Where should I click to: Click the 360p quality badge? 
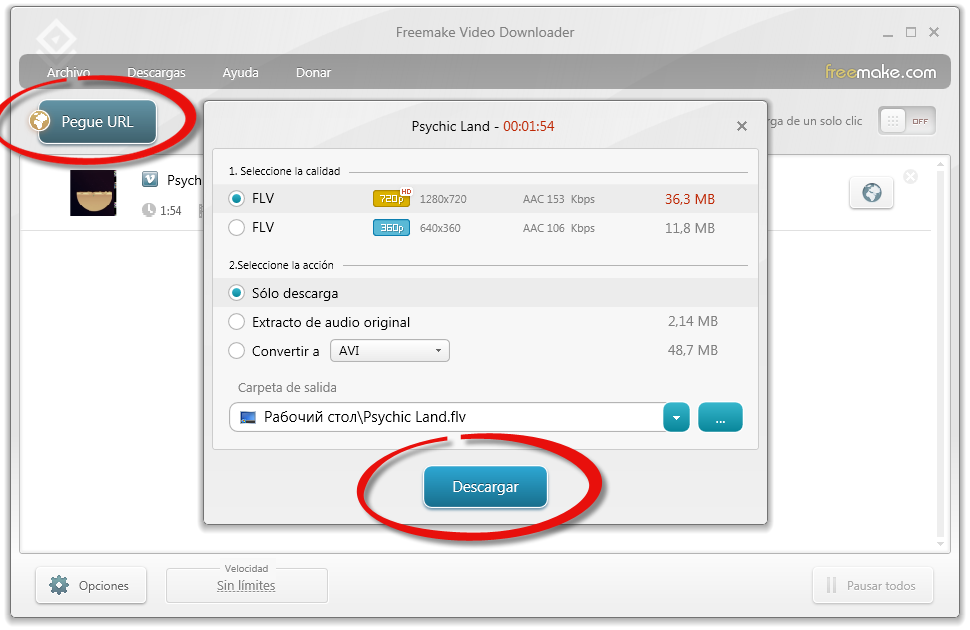[x=391, y=228]
